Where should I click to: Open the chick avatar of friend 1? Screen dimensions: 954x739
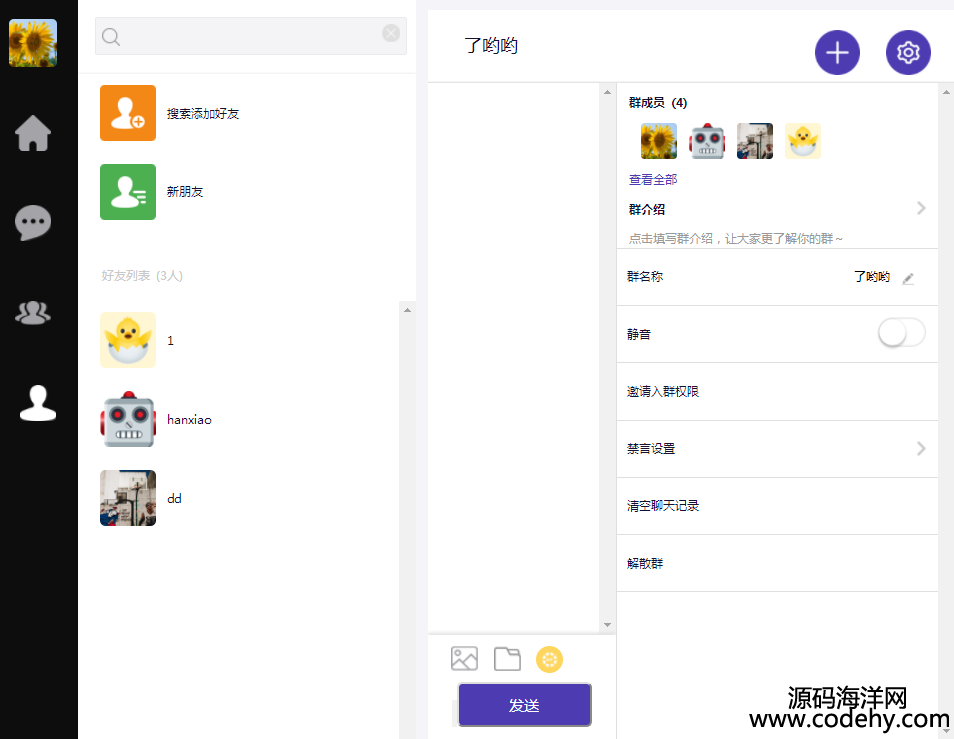[x=128, y=340]
